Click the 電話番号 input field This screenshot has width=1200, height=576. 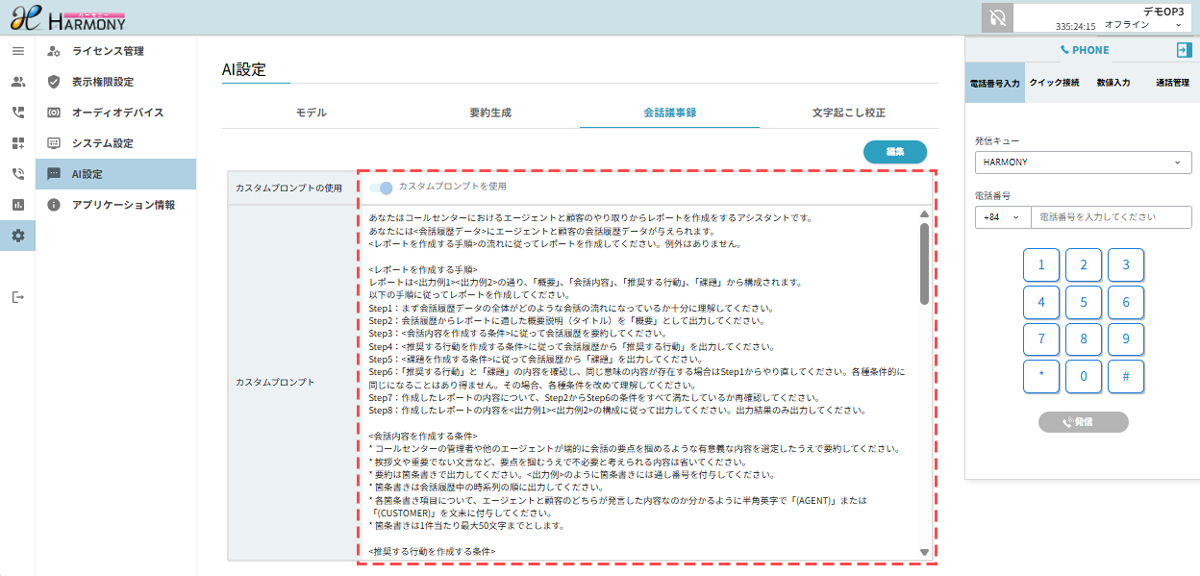[1111, 217]
